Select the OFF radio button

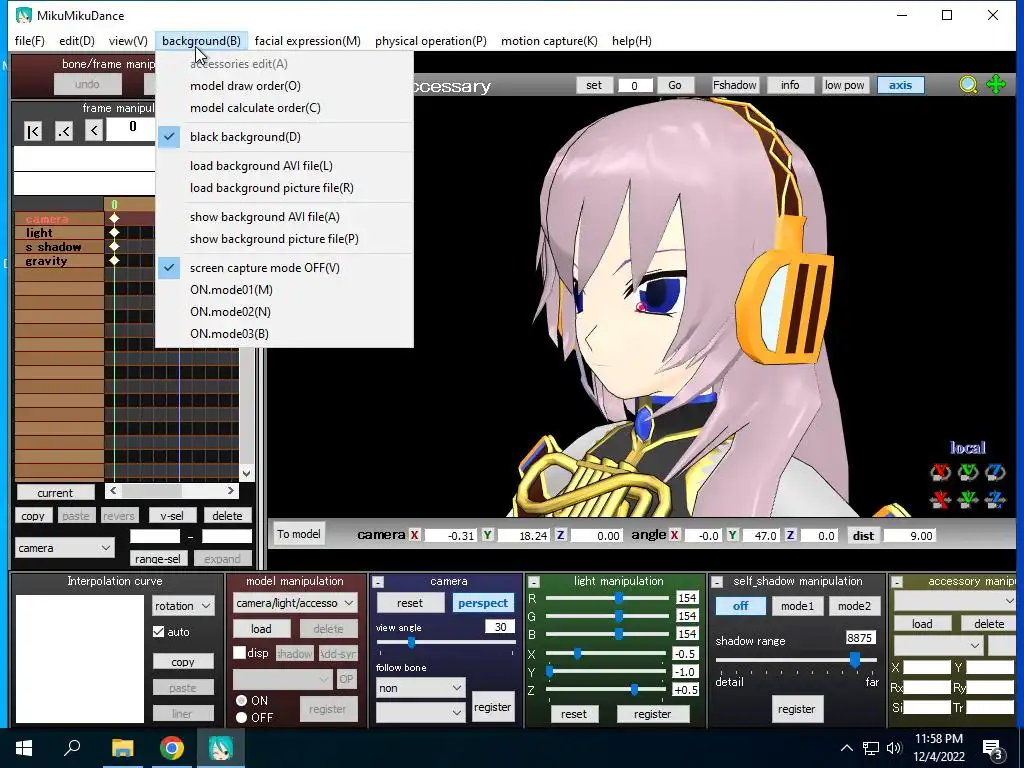pos(242,717)
